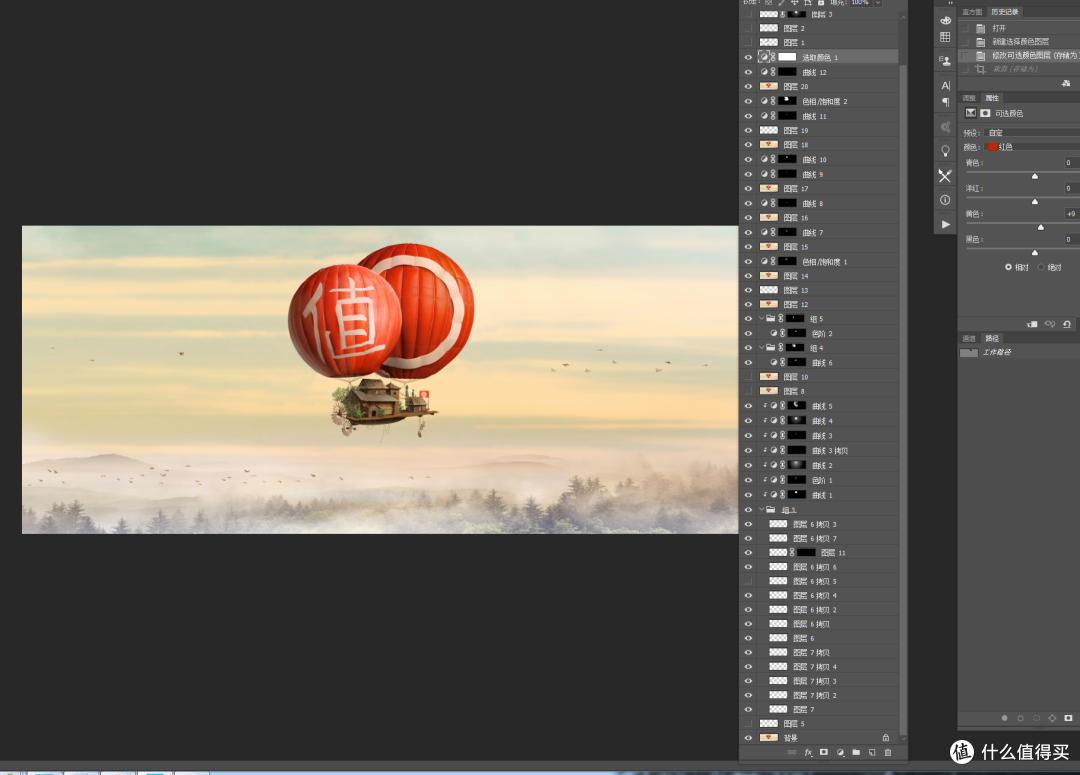Open the 预设 preset dropdown
This screenshot has height=775, width=1080.
pos(1032,132)
